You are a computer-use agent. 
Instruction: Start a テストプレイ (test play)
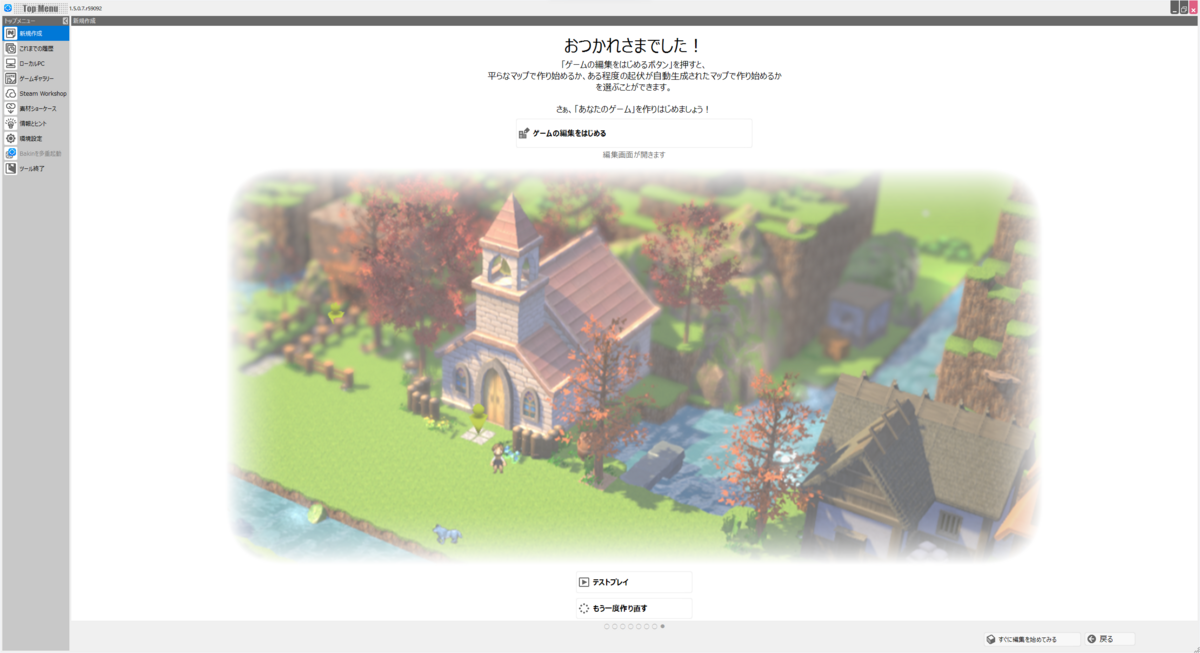[x=632, y=581]
